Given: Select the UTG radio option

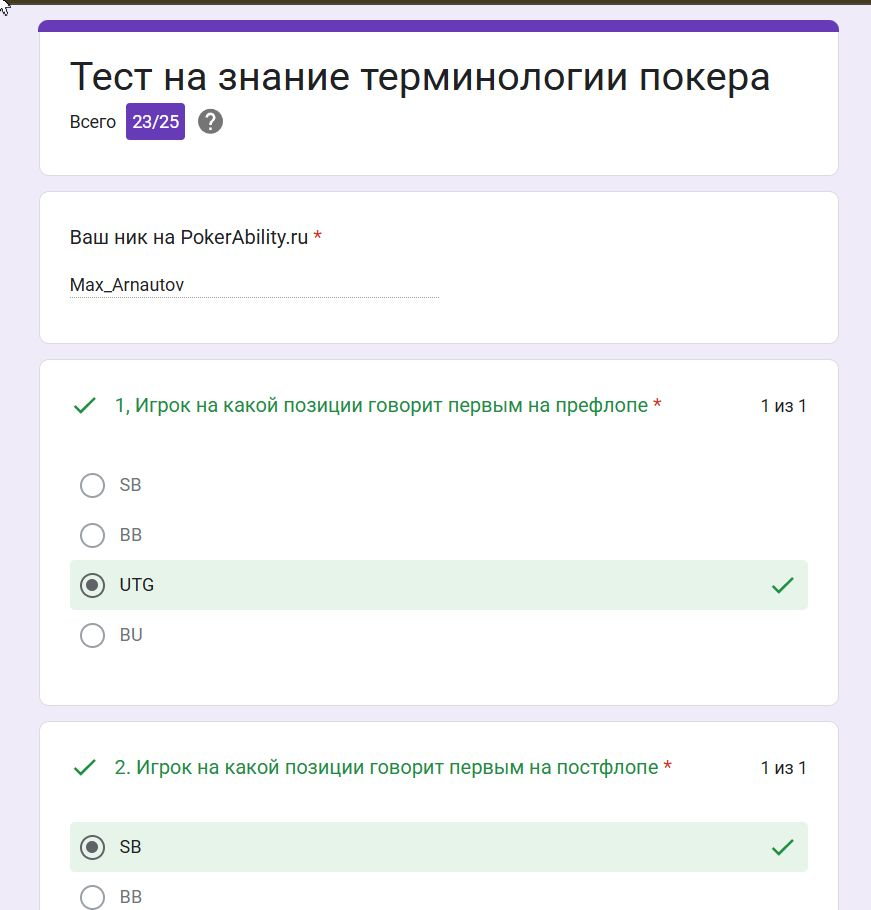Looking at the screenshot, I should [x=92, y=585].
